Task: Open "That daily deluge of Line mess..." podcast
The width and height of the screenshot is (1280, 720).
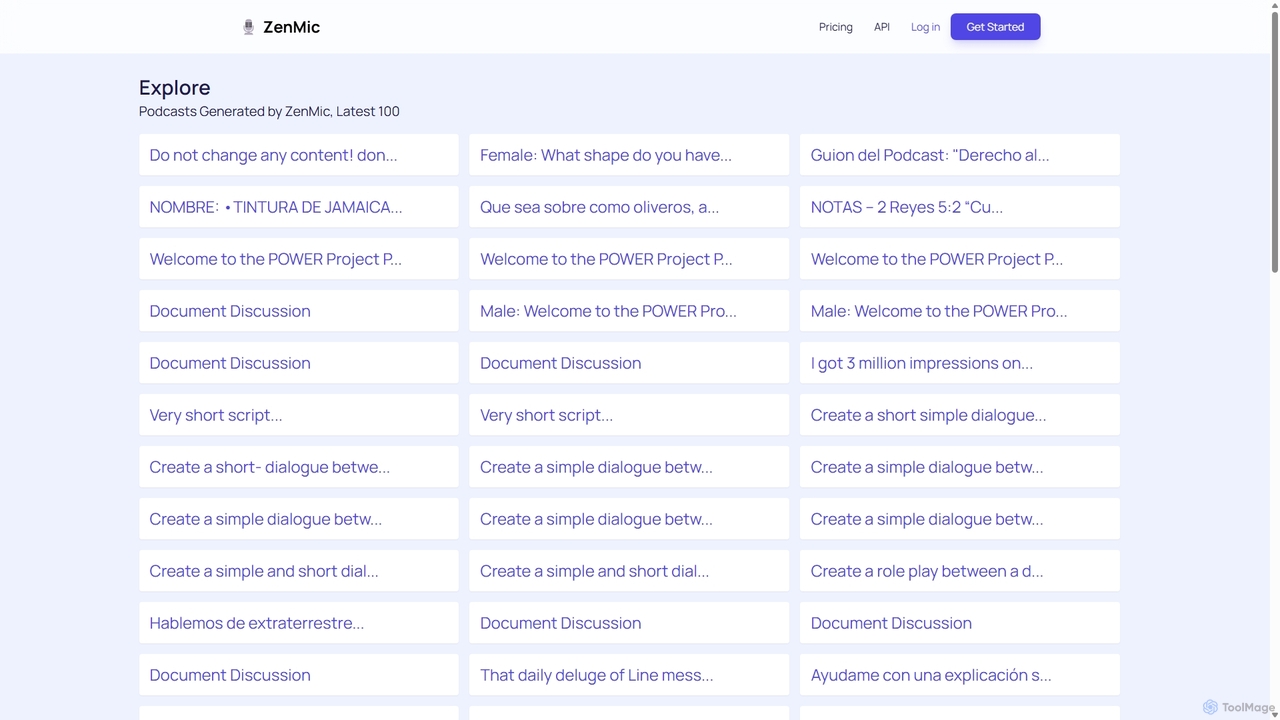Action: tap(629, 675)
